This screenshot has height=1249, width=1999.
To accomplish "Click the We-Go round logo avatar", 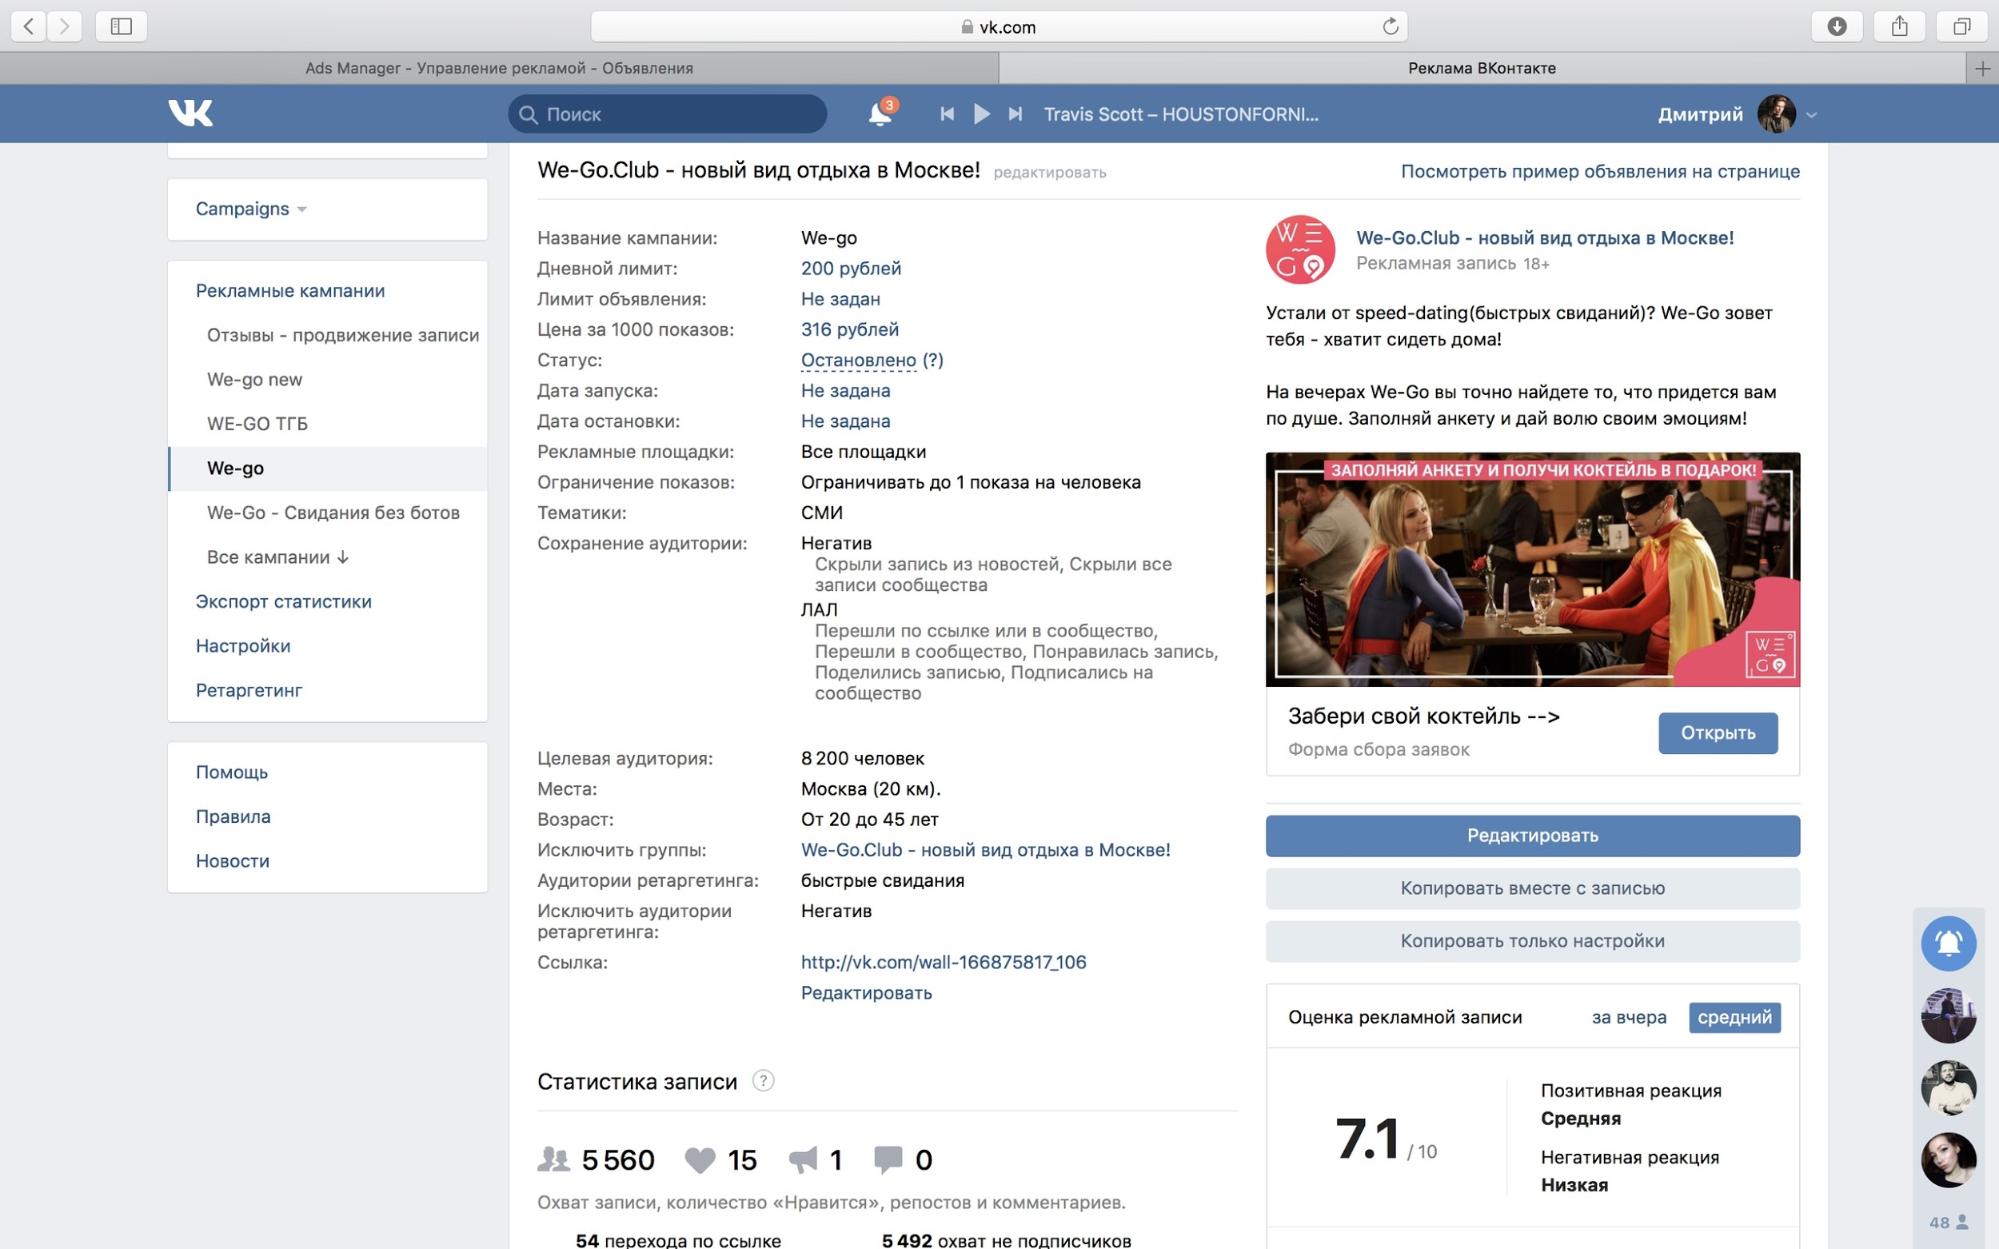I will 1300,250.
